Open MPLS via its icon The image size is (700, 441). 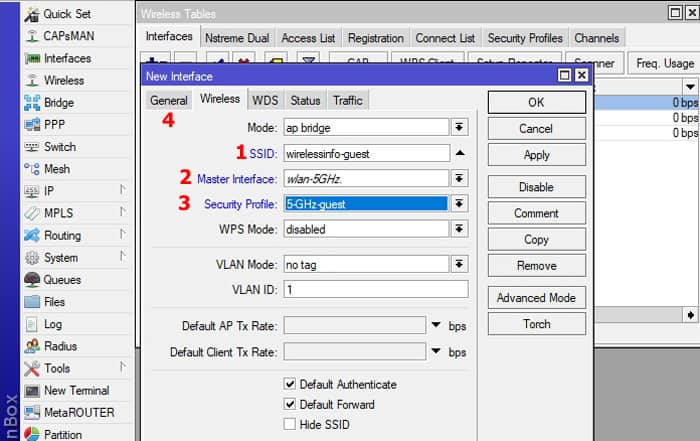pos(32,213)
